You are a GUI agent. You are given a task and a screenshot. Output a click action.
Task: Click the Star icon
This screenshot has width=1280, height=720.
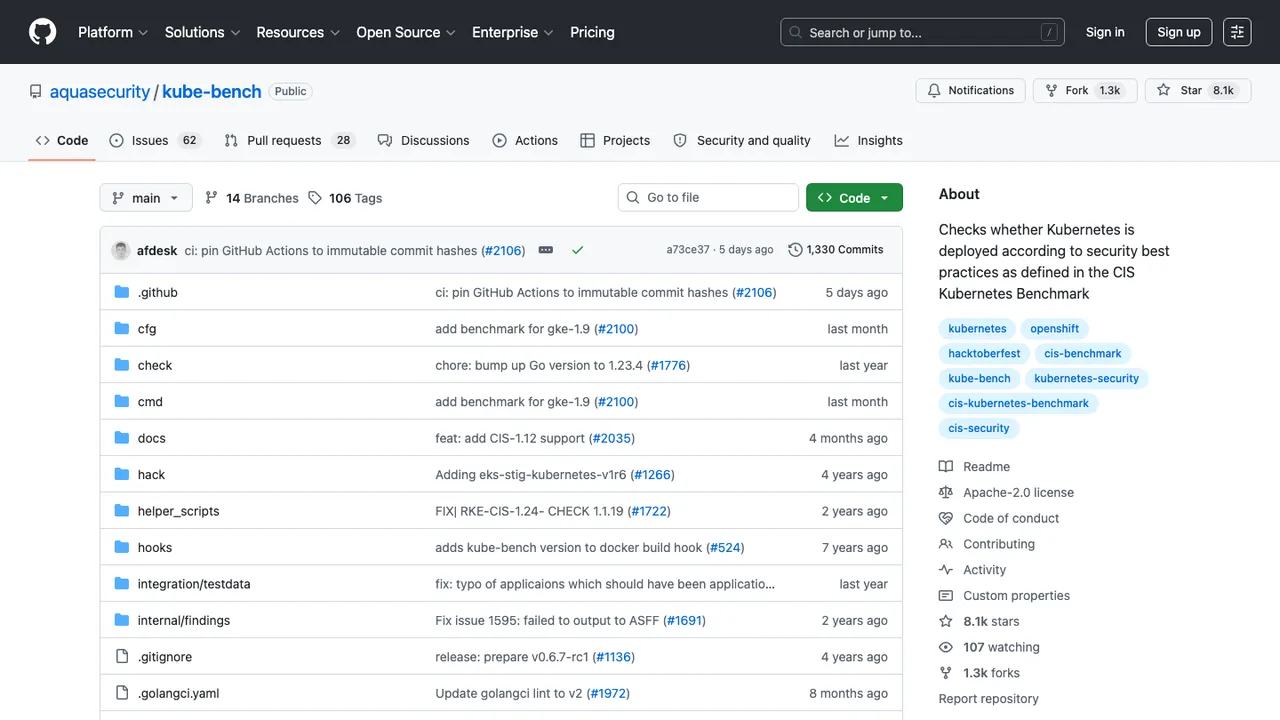(1163, 90)
